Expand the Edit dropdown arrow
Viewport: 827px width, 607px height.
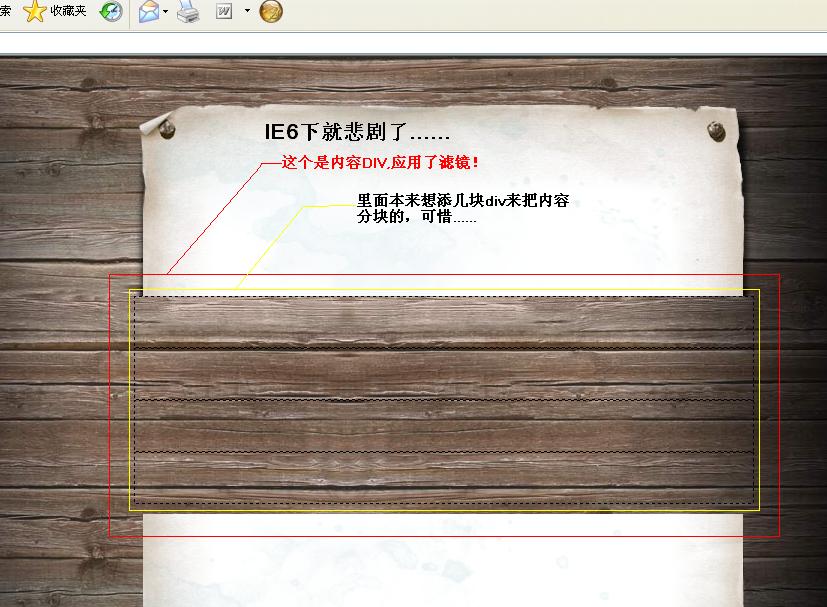point(247,11)
